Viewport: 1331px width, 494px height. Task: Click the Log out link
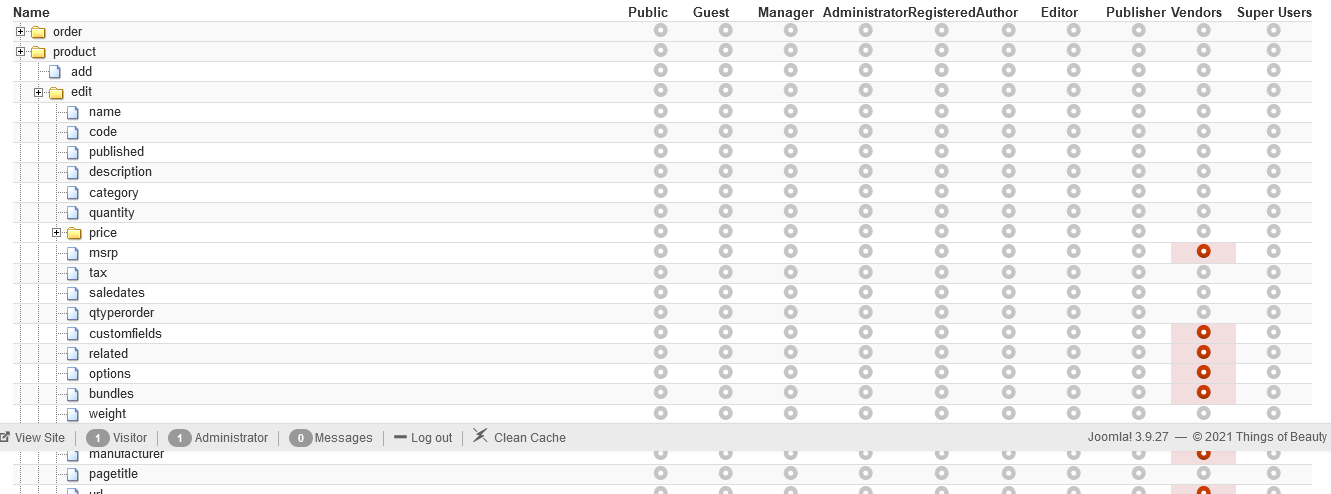(x=431, y=438)
